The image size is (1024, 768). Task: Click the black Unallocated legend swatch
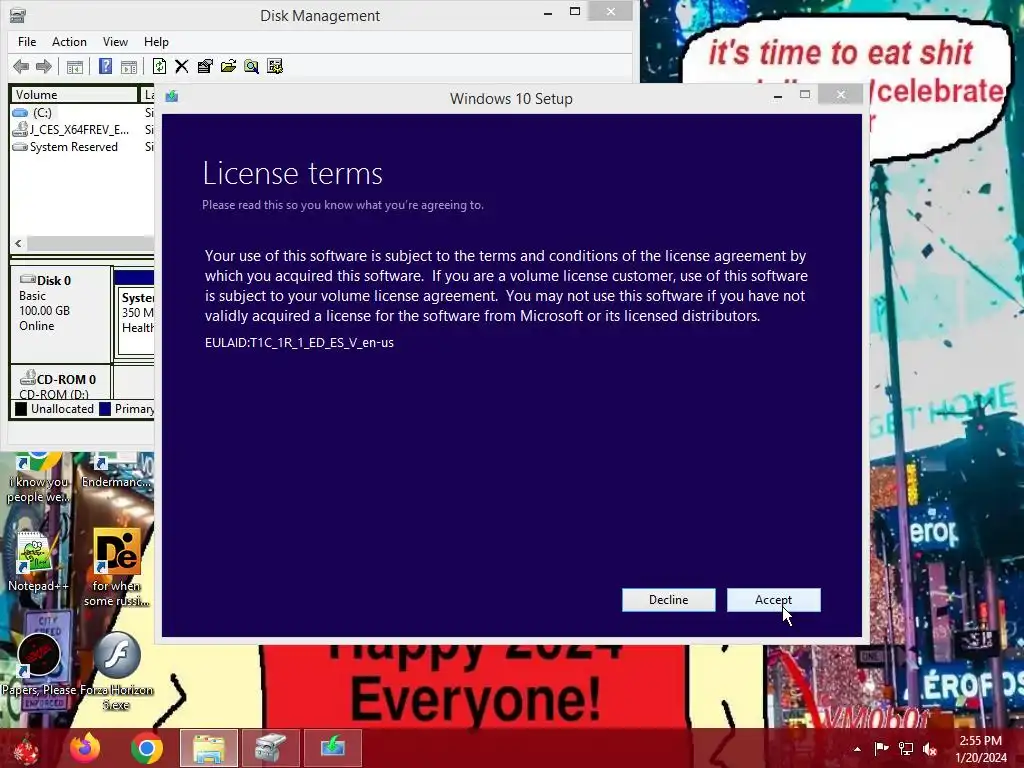point(21,409)
